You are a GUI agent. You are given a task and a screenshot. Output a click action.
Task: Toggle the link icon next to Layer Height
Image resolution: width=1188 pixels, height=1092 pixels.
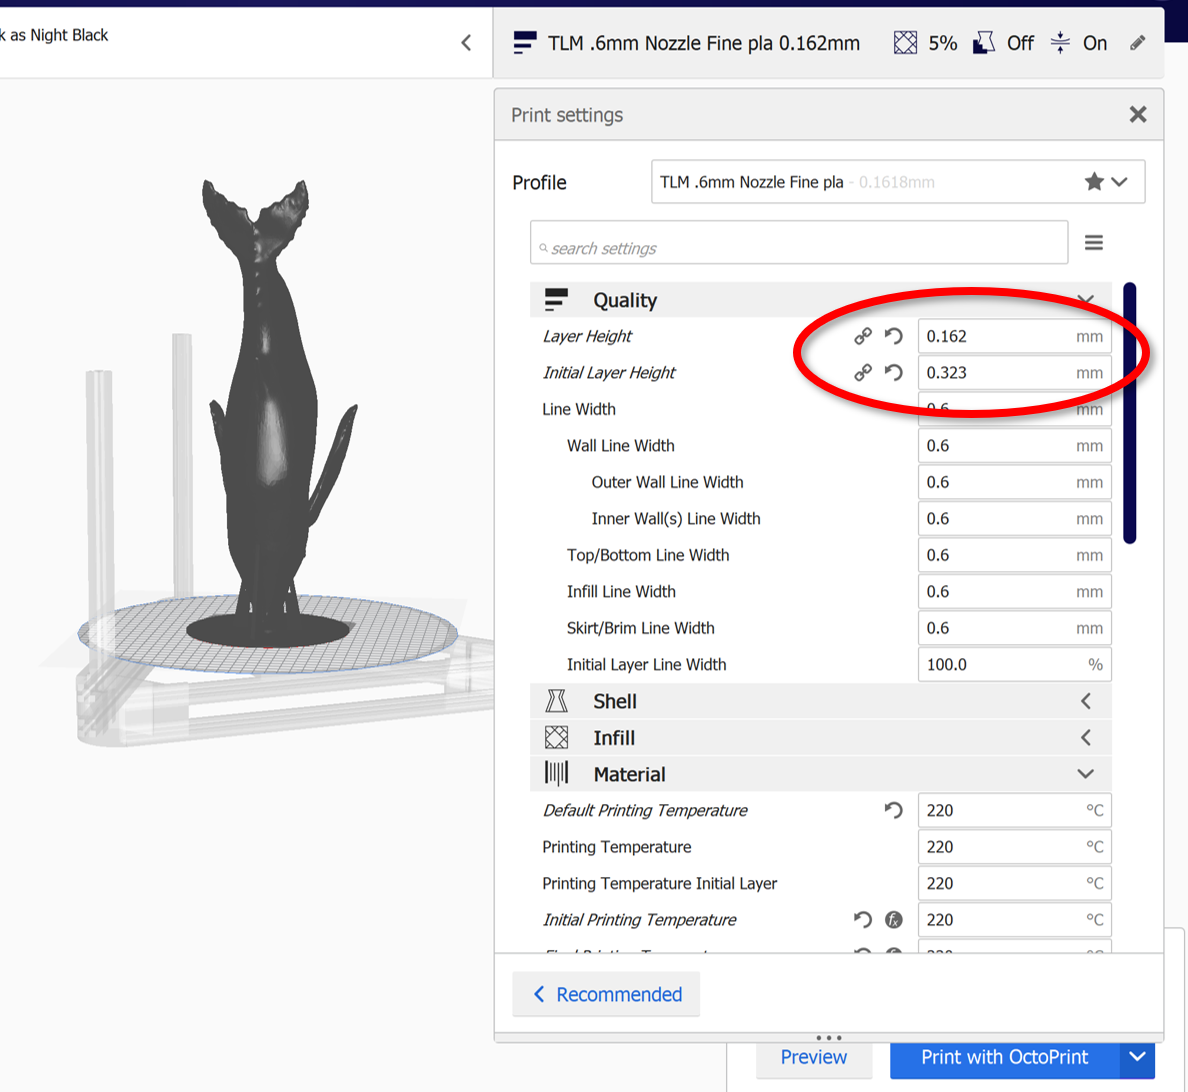coord(862,336)
